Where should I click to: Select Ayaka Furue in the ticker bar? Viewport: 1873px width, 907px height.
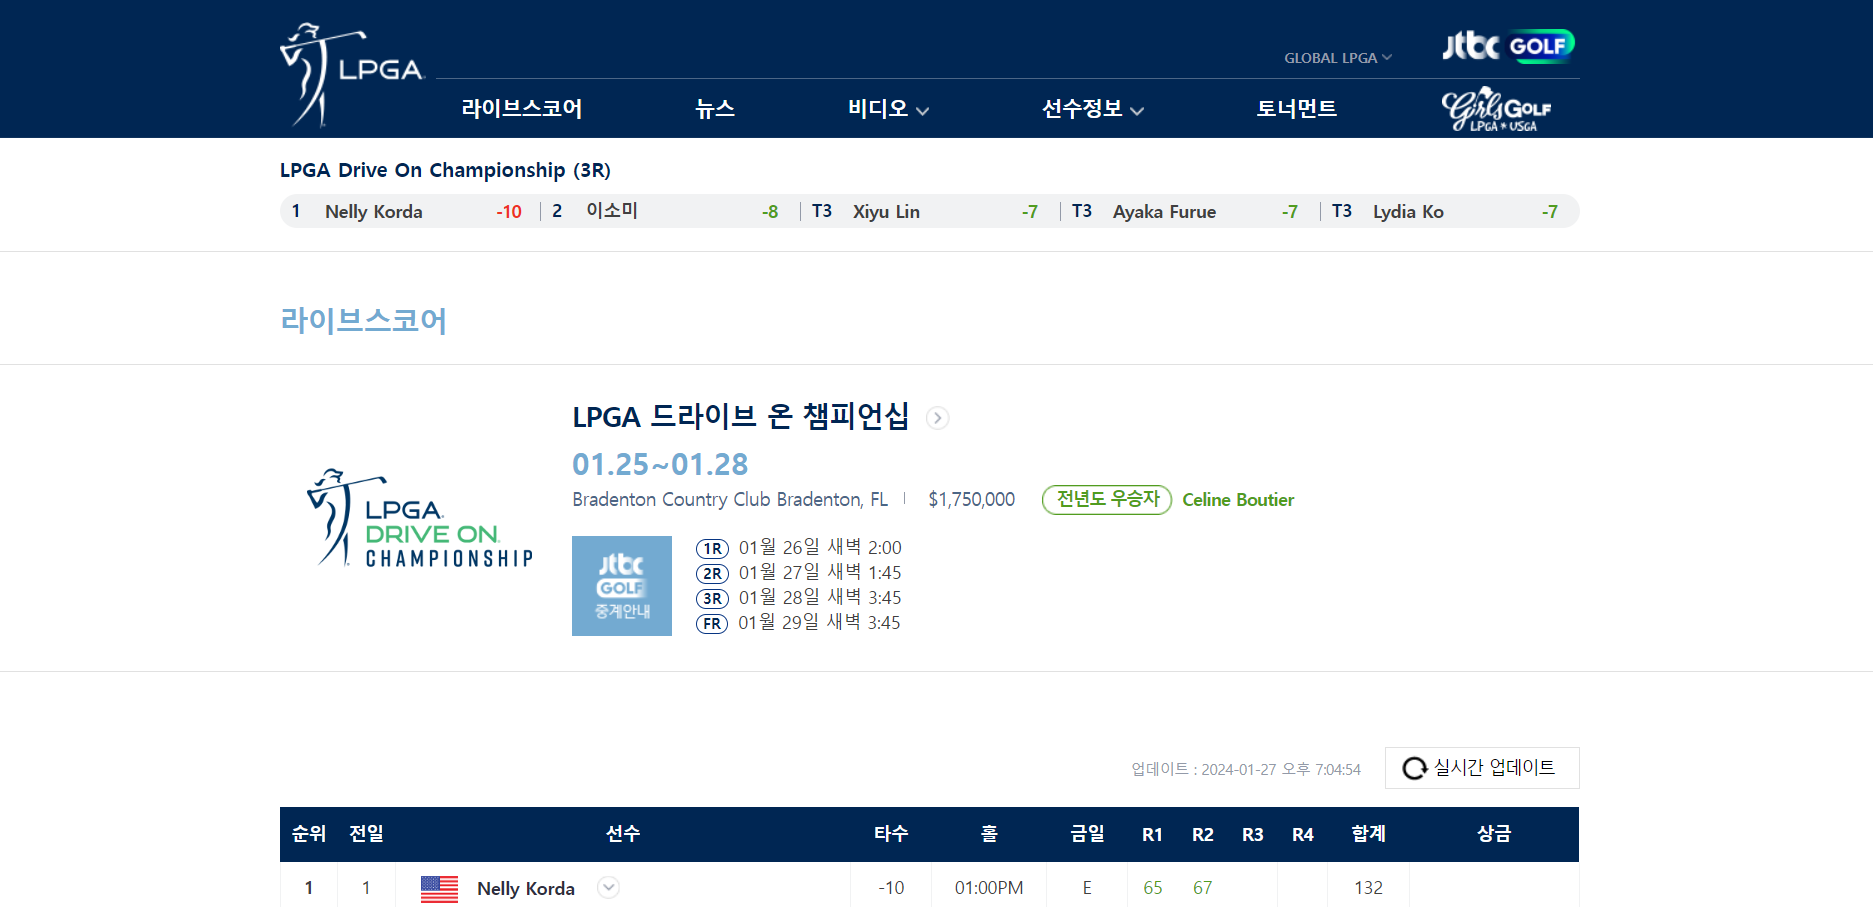(1164, 212)
